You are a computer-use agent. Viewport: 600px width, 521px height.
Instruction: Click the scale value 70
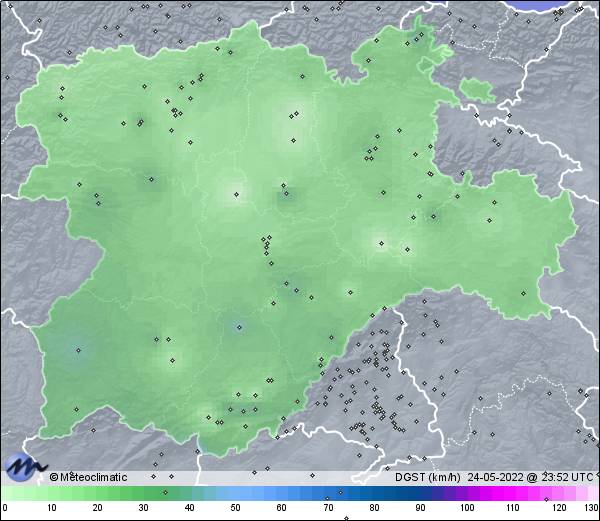pos(328,508)
